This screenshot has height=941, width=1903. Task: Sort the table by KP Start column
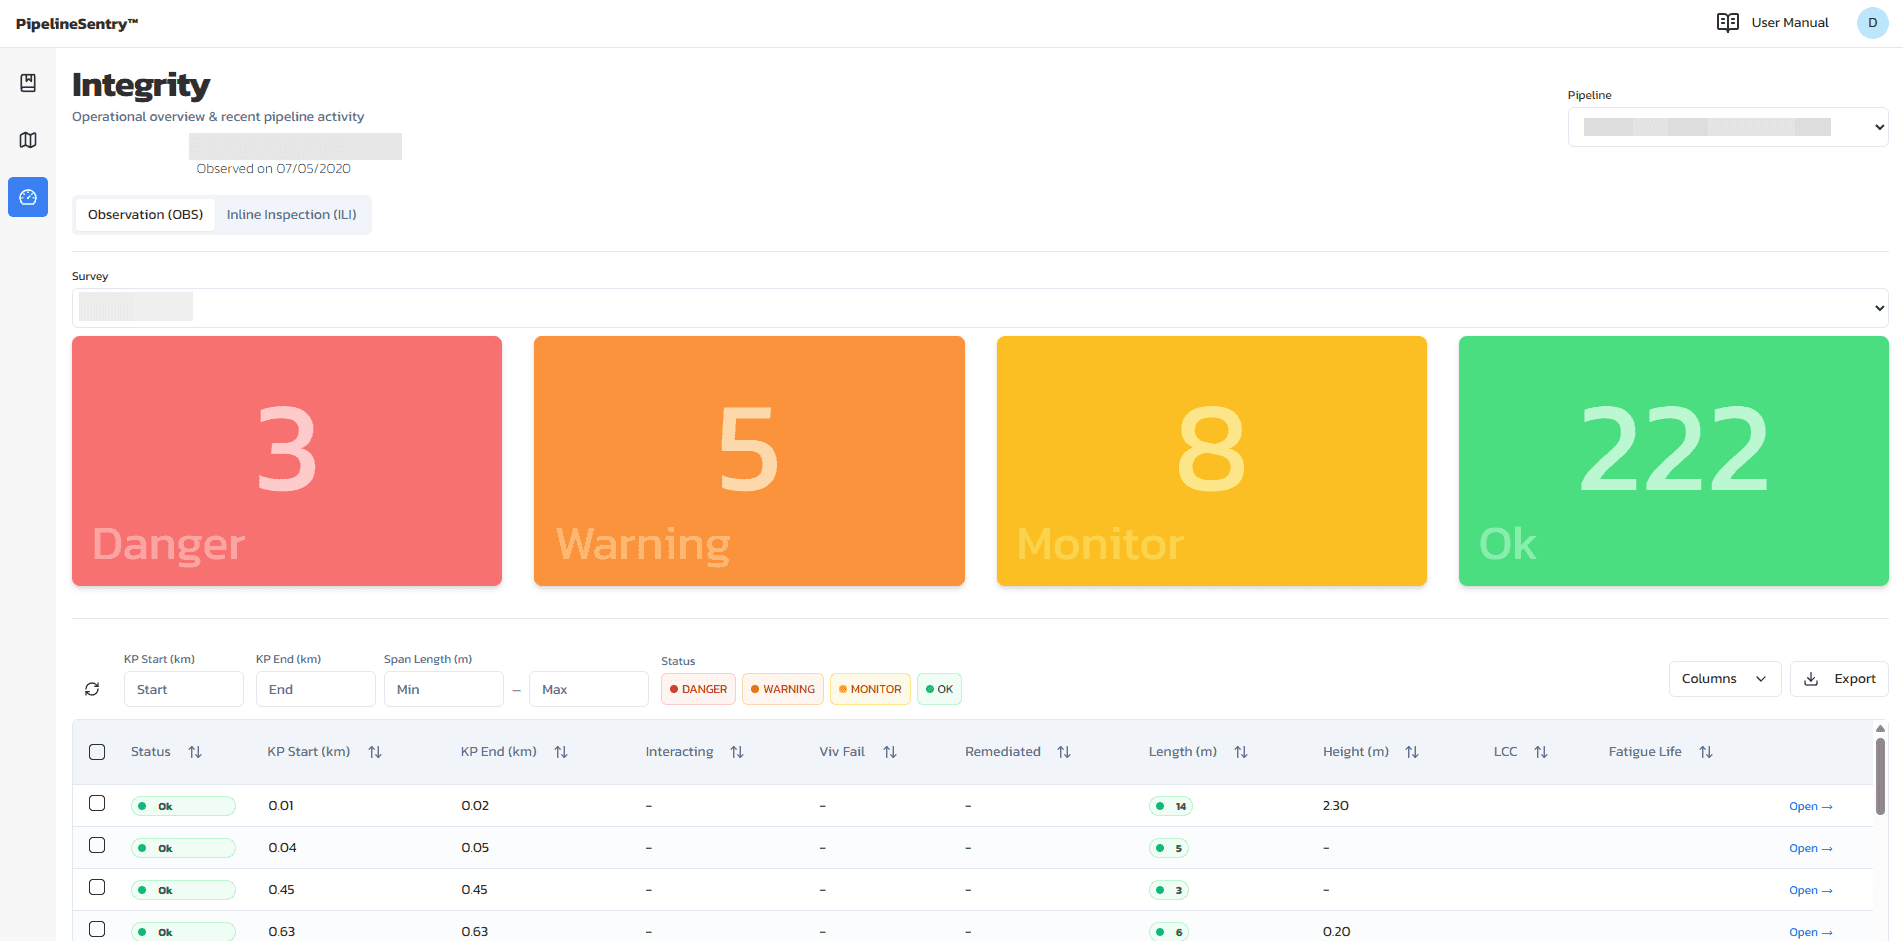pos(375,751)
